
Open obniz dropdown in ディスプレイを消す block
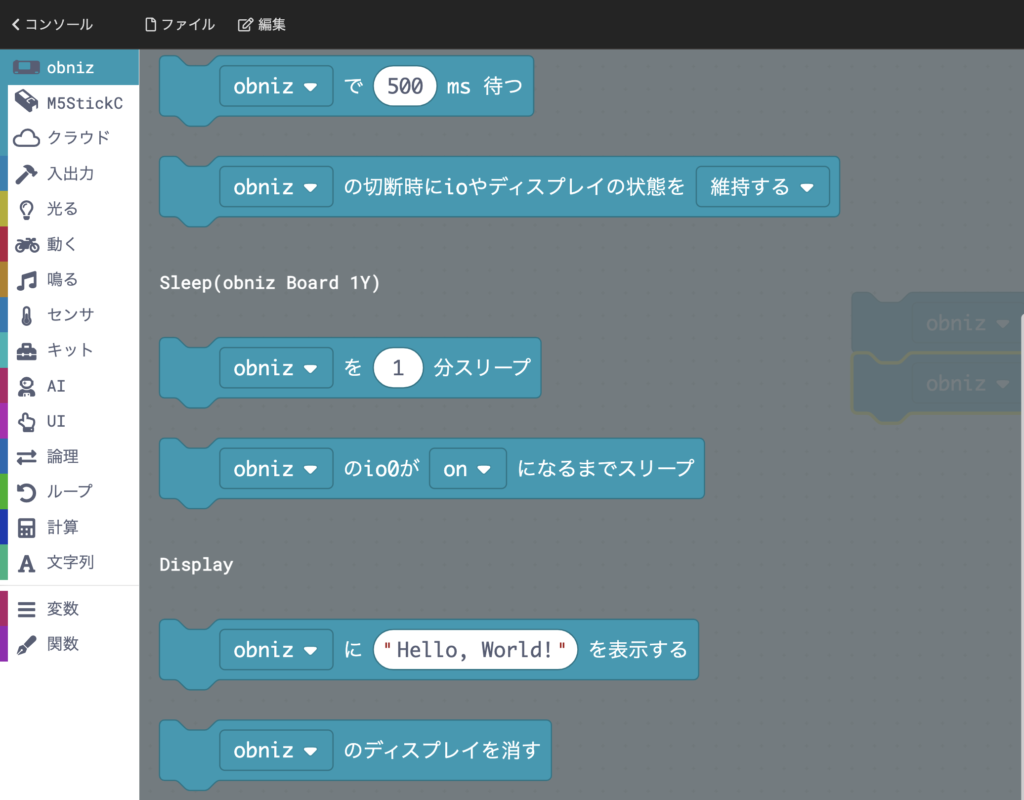pyautogui.click(x=276, y=750)
